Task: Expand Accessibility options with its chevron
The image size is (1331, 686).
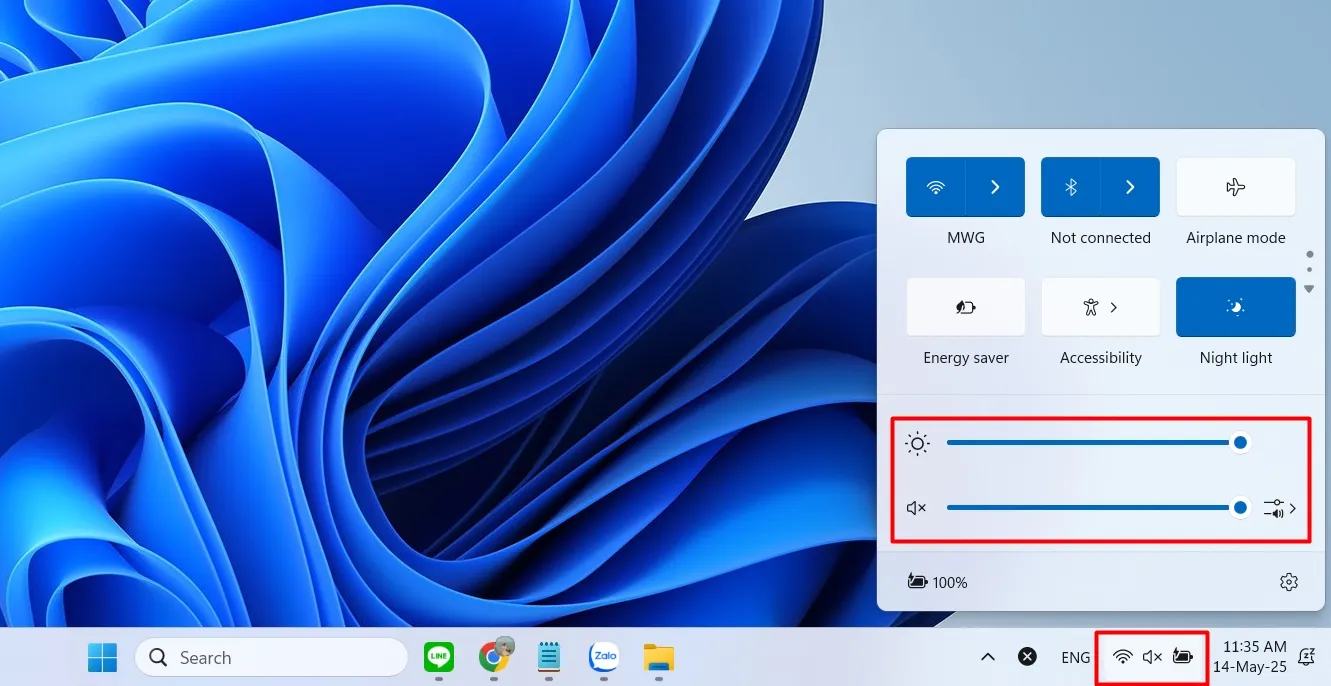Action: tap(1113, 307)
